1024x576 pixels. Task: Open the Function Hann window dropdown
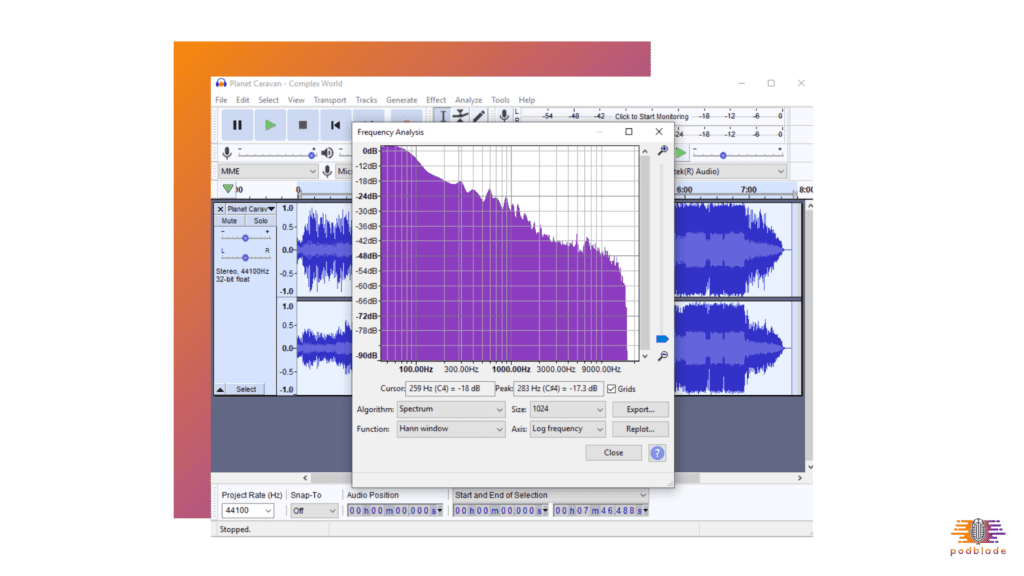pyautogui.click(x=451, y=429)
